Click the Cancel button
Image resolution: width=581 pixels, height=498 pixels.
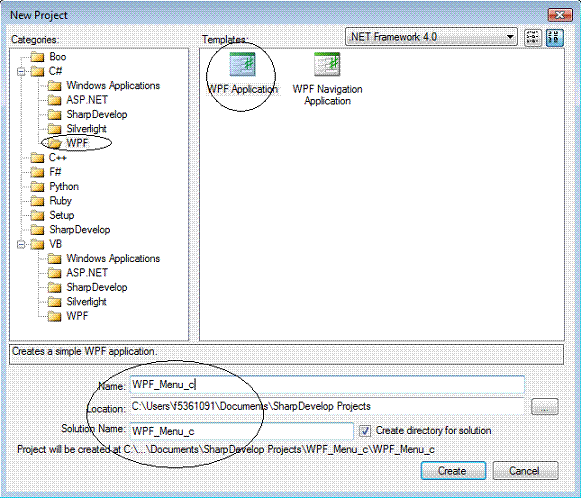pyautogui.click(x=525, y=471)
